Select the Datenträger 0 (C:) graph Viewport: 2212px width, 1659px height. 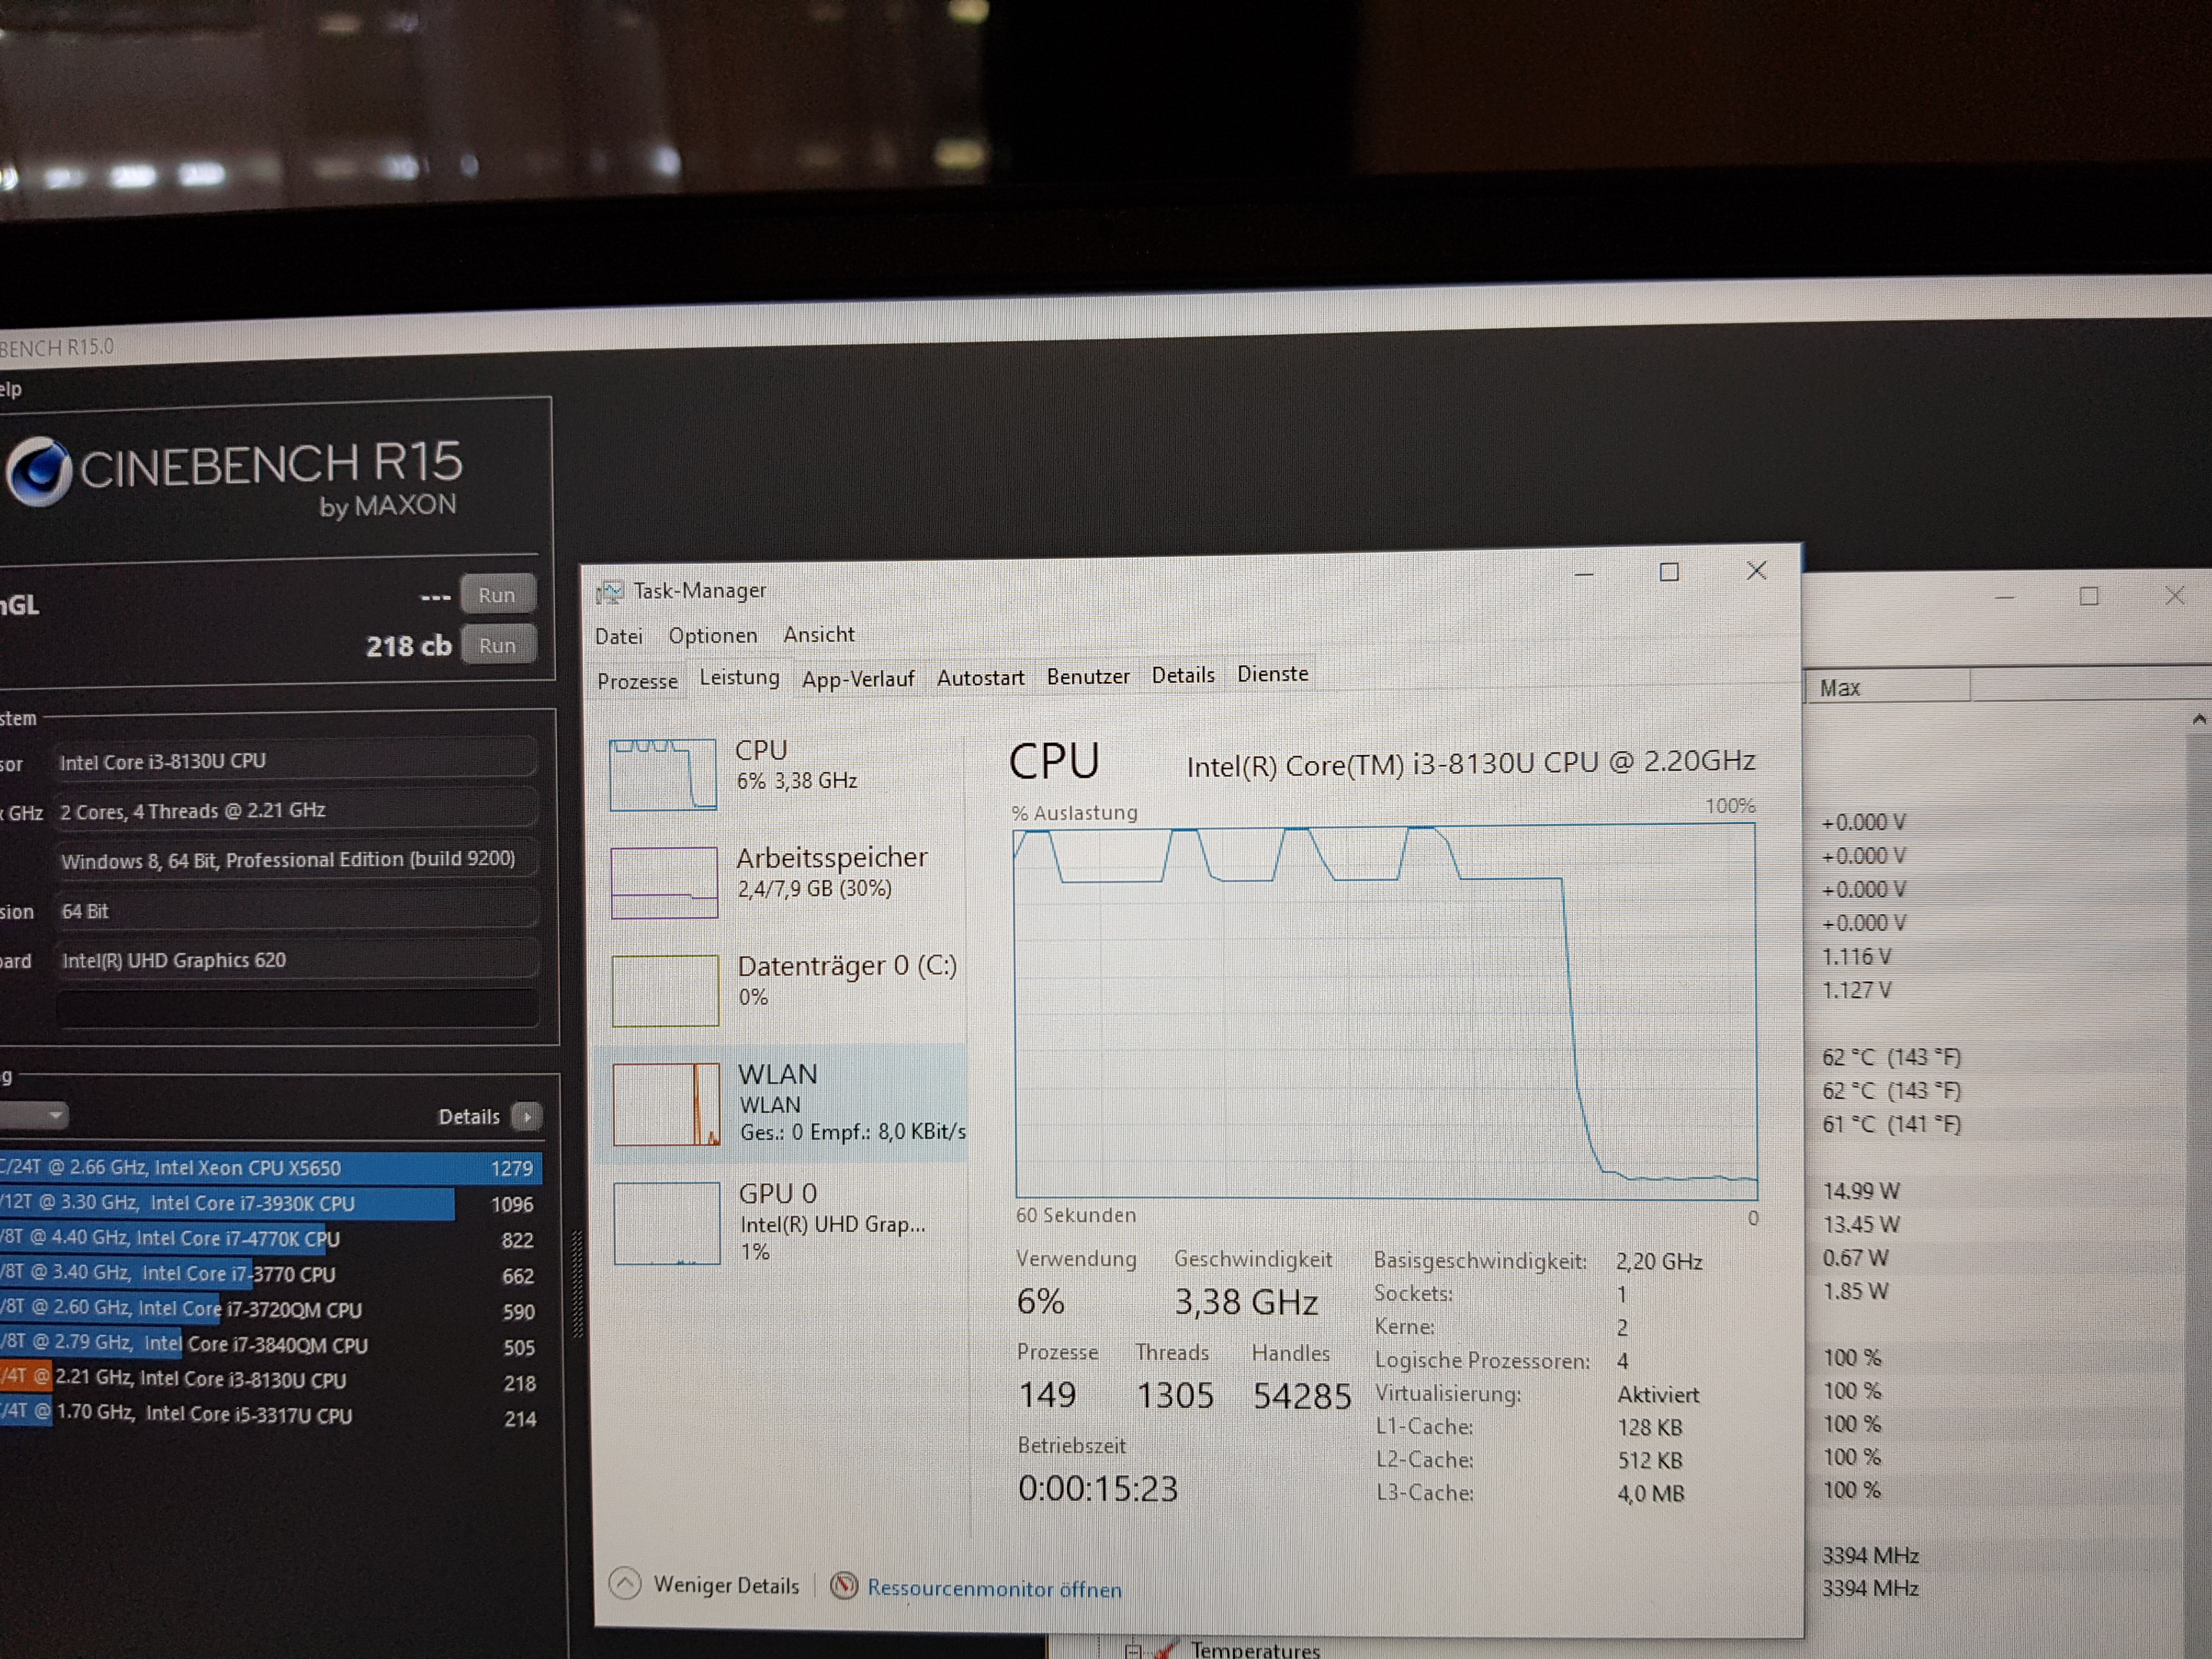(665, 990)
